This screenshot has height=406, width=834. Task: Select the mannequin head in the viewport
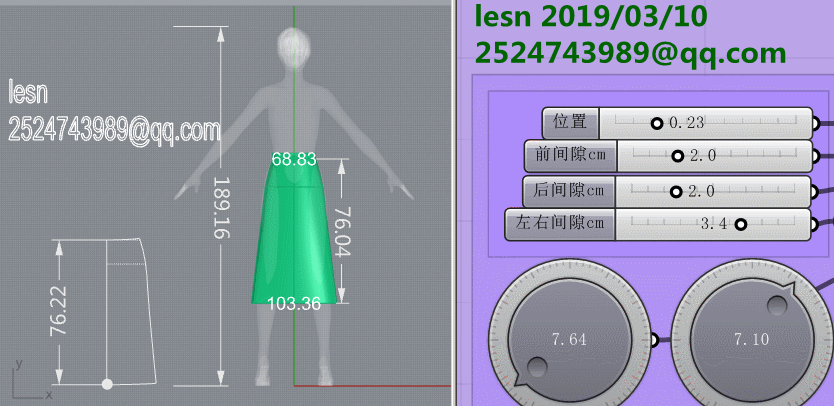click(x=294, y=47)
